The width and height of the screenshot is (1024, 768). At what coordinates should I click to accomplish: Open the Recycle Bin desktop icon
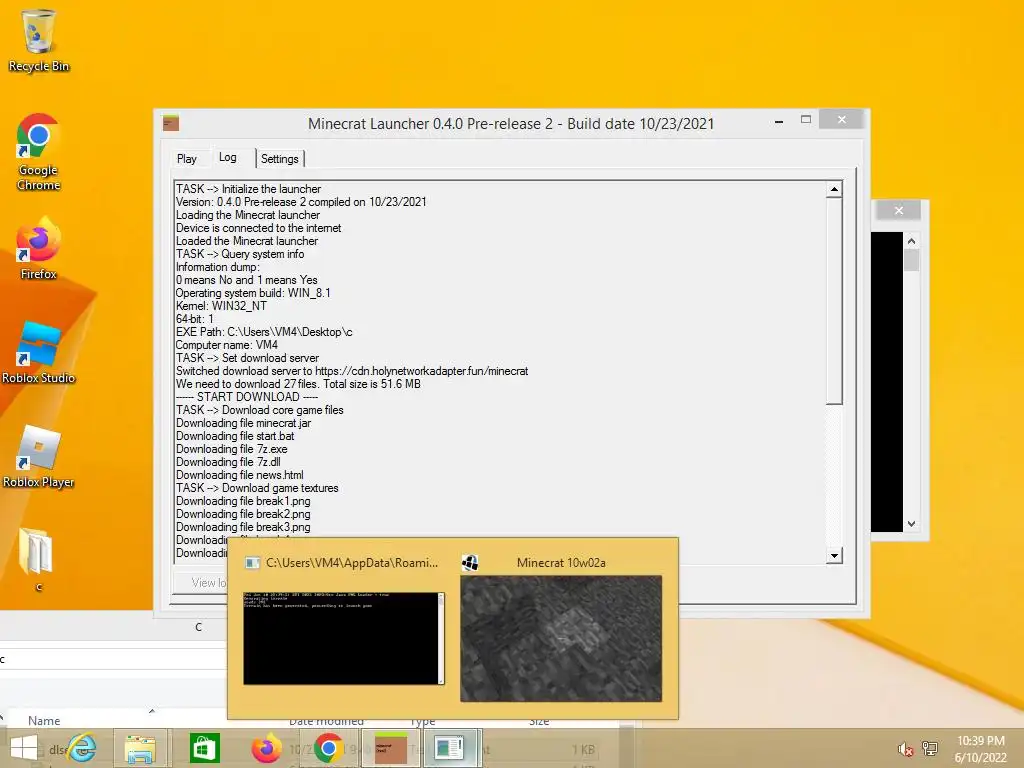click(x=39, y=39)
